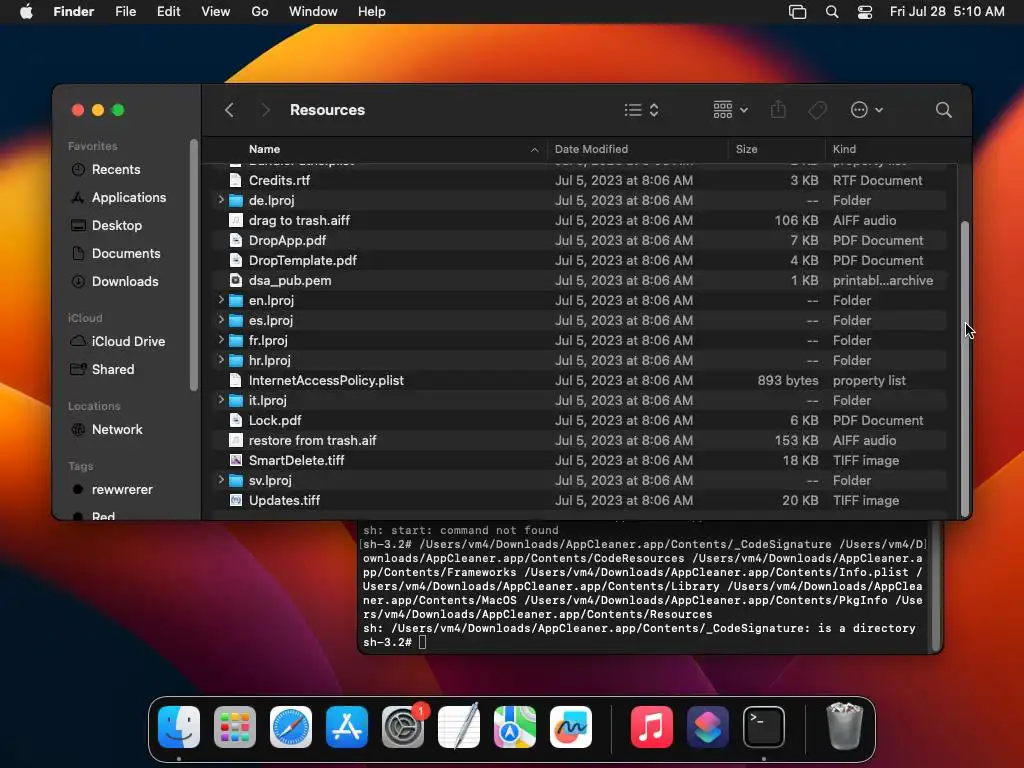Image resolution: width=1024 pixels, height=768 pixels.
Task: Select Network under Locations
Action: [117, 430]
